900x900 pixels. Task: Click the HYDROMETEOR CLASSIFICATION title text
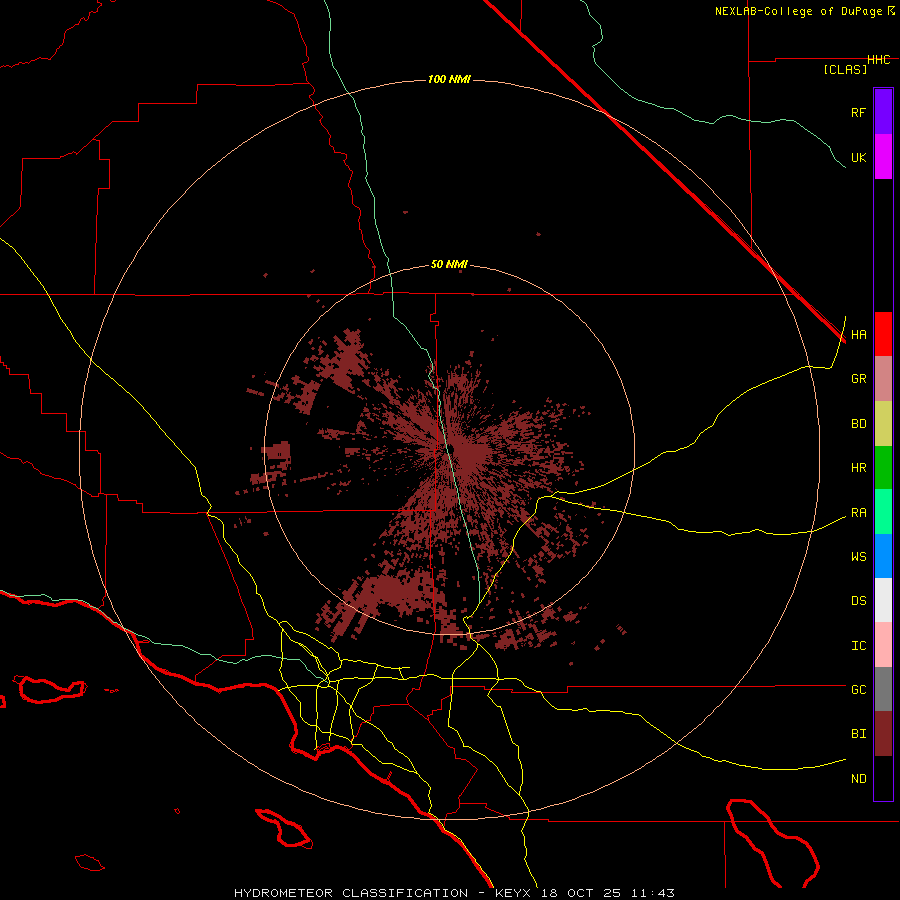351,893
